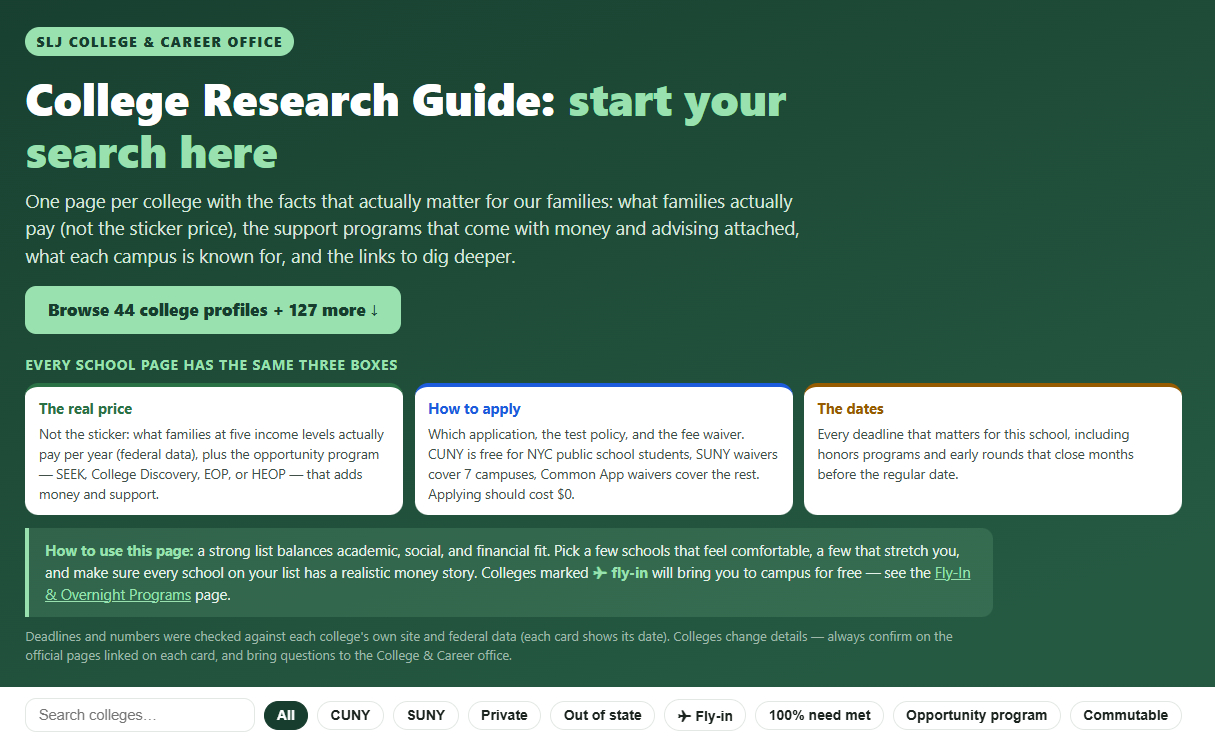
Task: Toggle the 100% need met filter
Action: point(819,715)
